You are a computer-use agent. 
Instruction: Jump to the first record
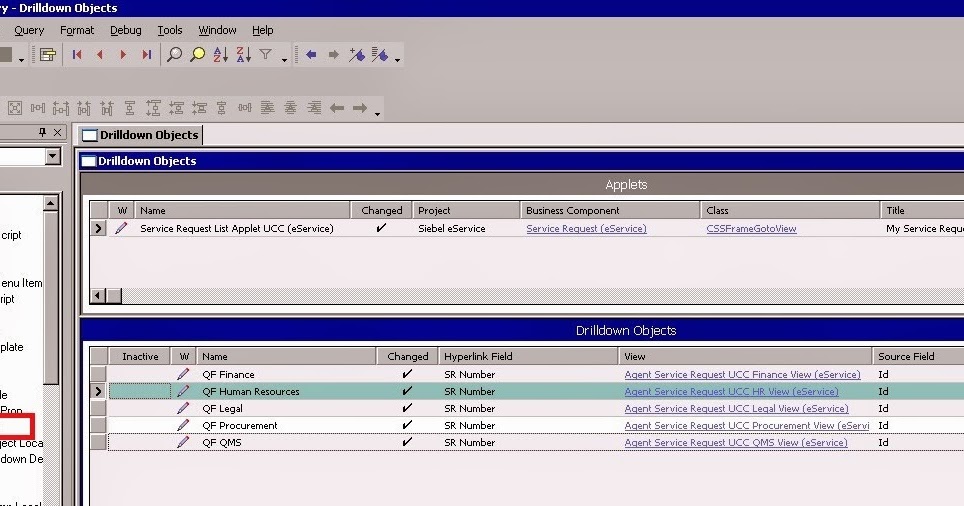point(77,55)
